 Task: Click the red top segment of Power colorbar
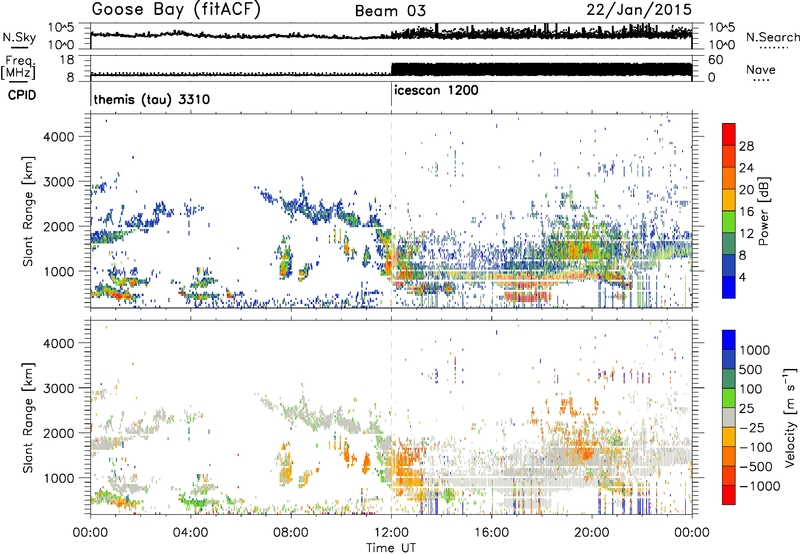click(729, 134)
